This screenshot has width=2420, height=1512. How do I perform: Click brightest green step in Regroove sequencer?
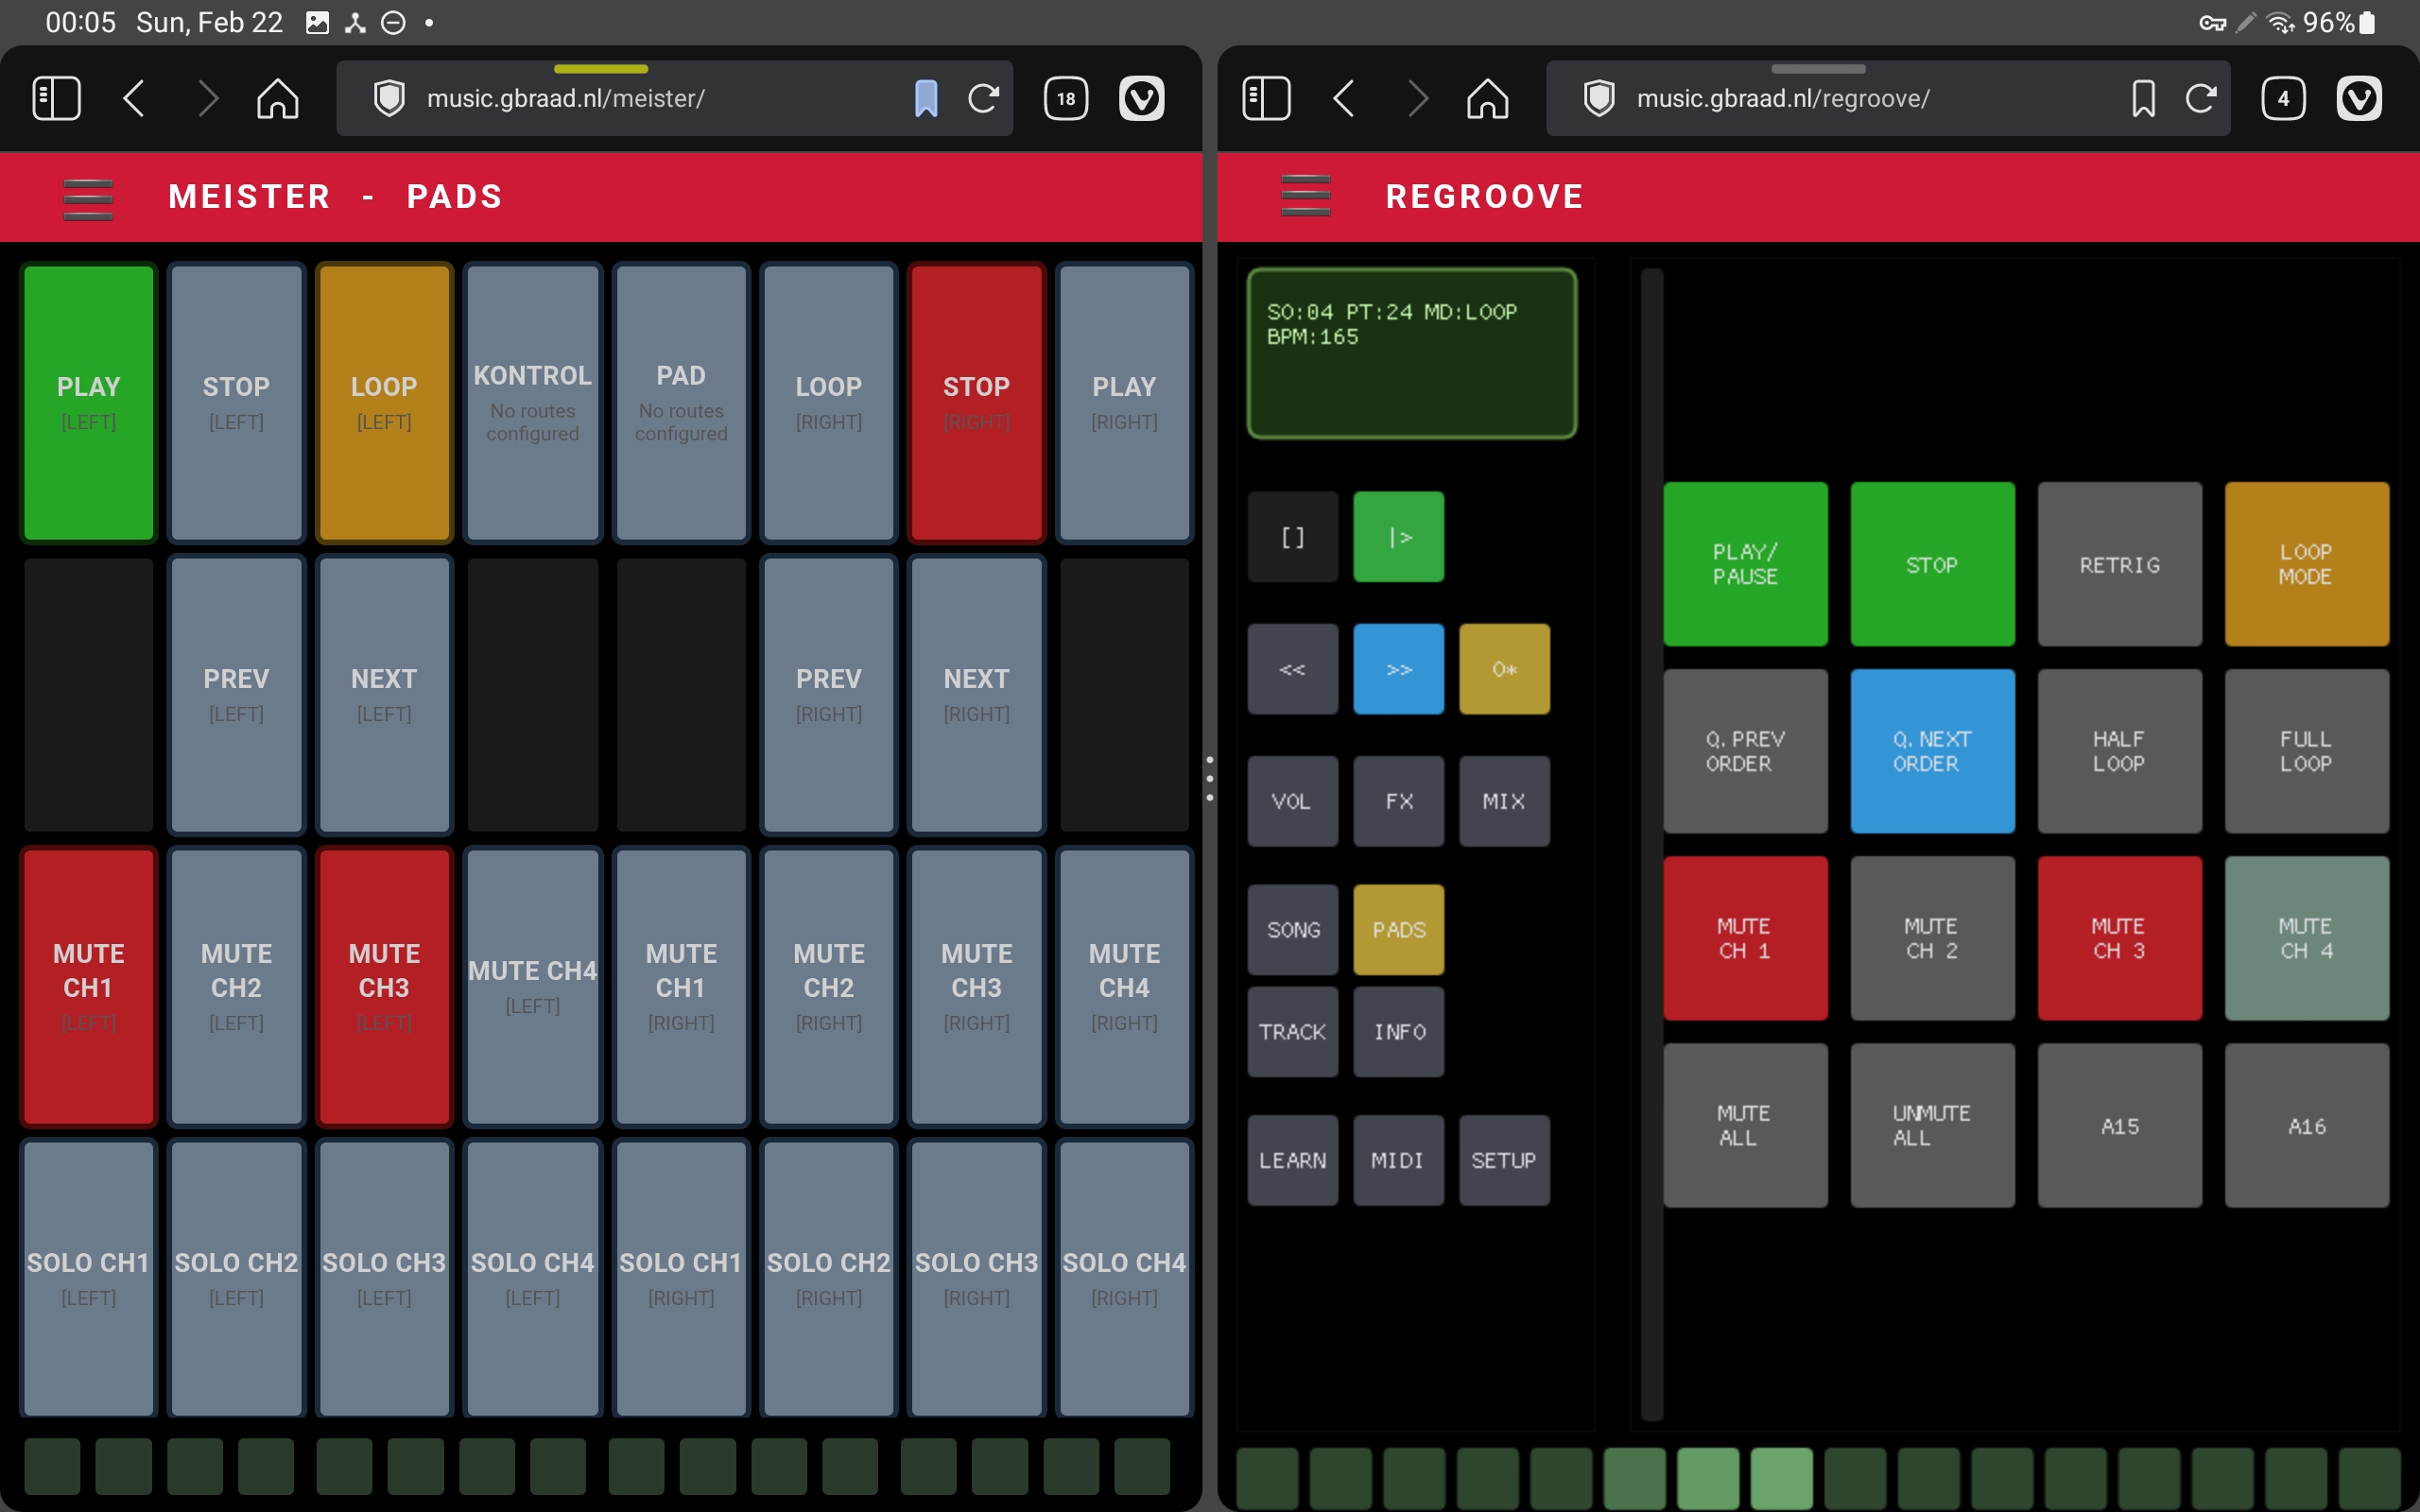coord(1781,1476)
